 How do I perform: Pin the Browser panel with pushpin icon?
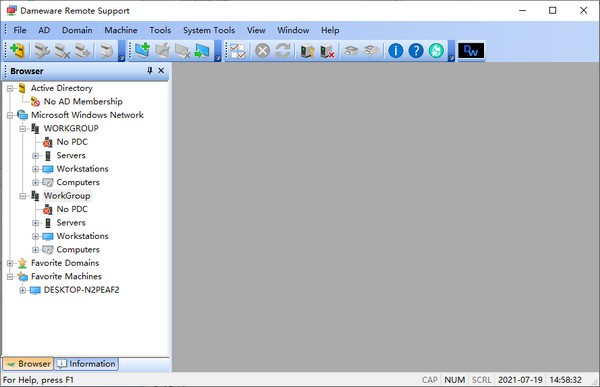coord(150,70)
